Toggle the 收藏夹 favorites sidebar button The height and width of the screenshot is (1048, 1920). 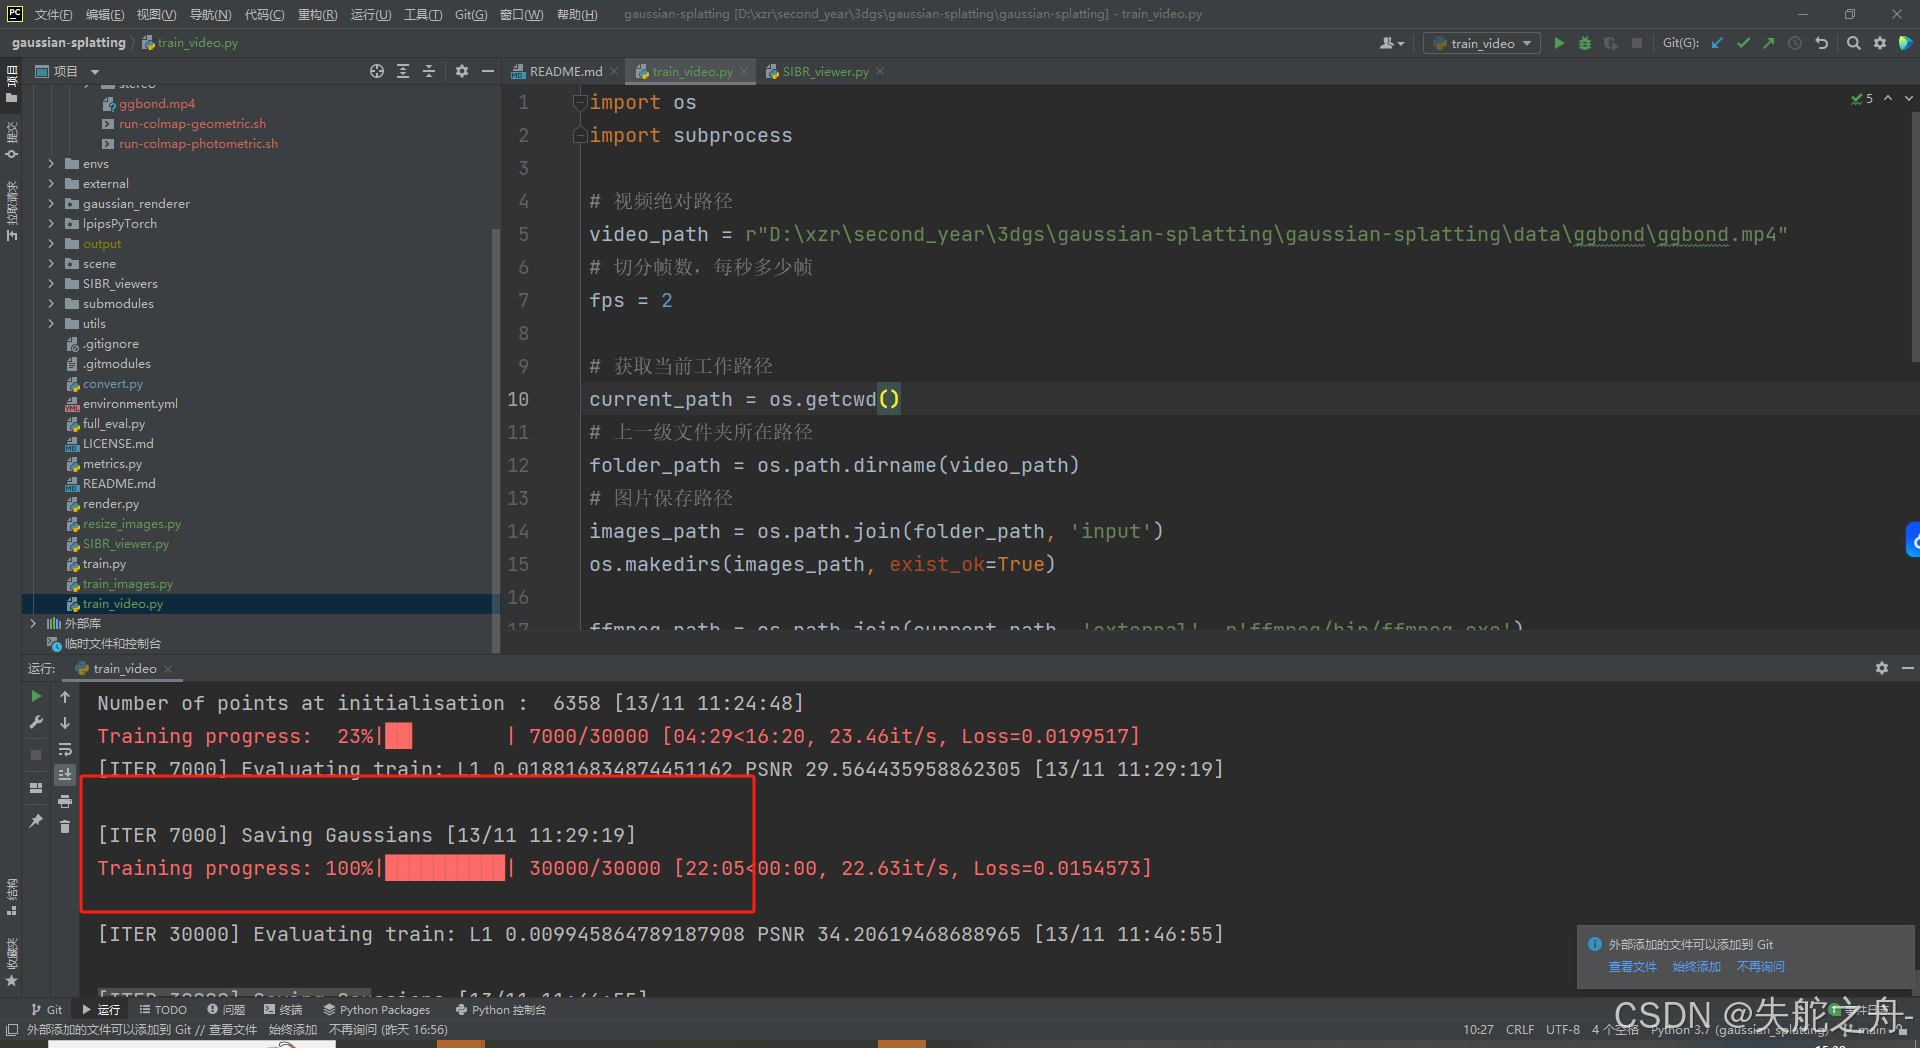pos(12,961)
